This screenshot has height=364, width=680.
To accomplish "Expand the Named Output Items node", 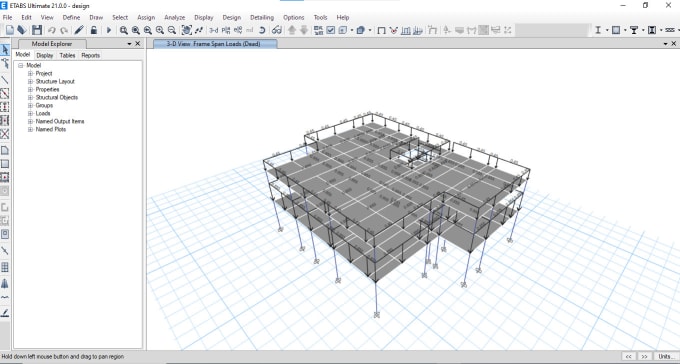I will 30,121.
